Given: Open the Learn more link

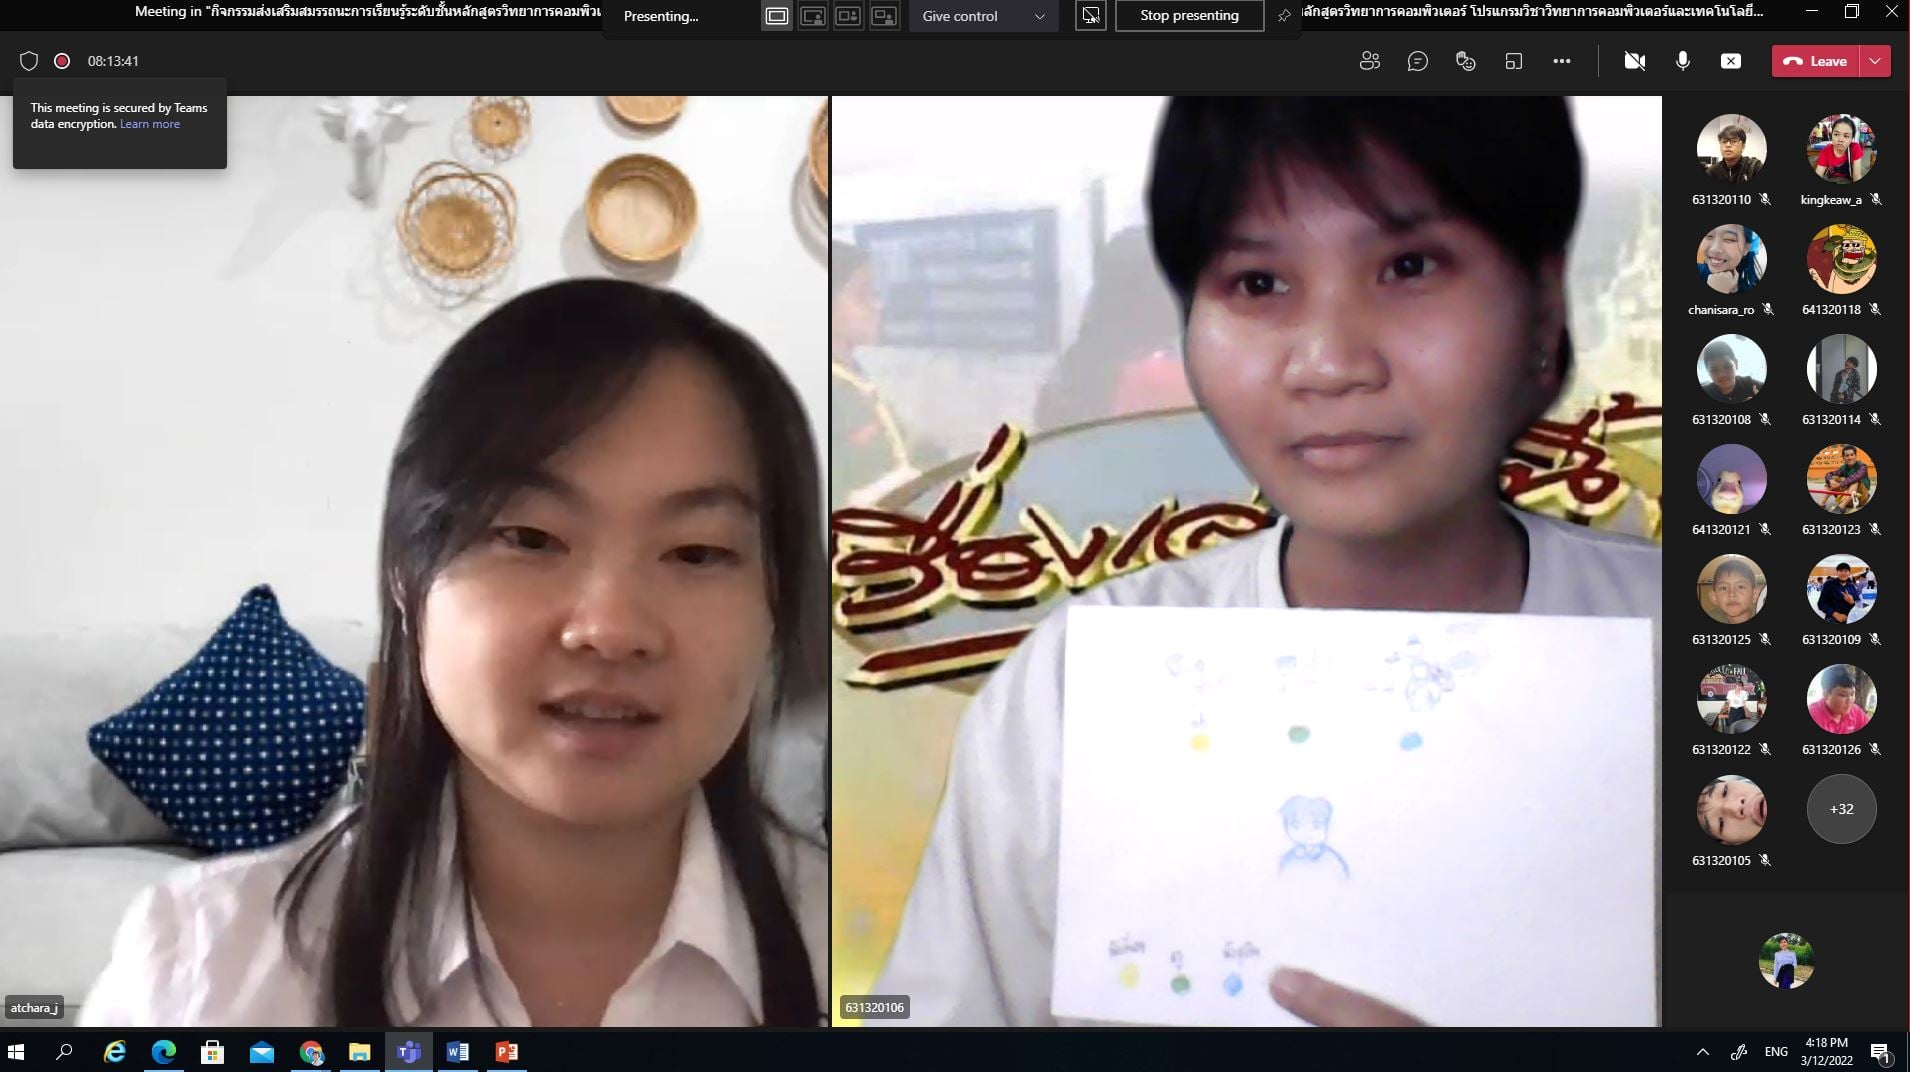Looking at the screenshot, I should [150, 124].
